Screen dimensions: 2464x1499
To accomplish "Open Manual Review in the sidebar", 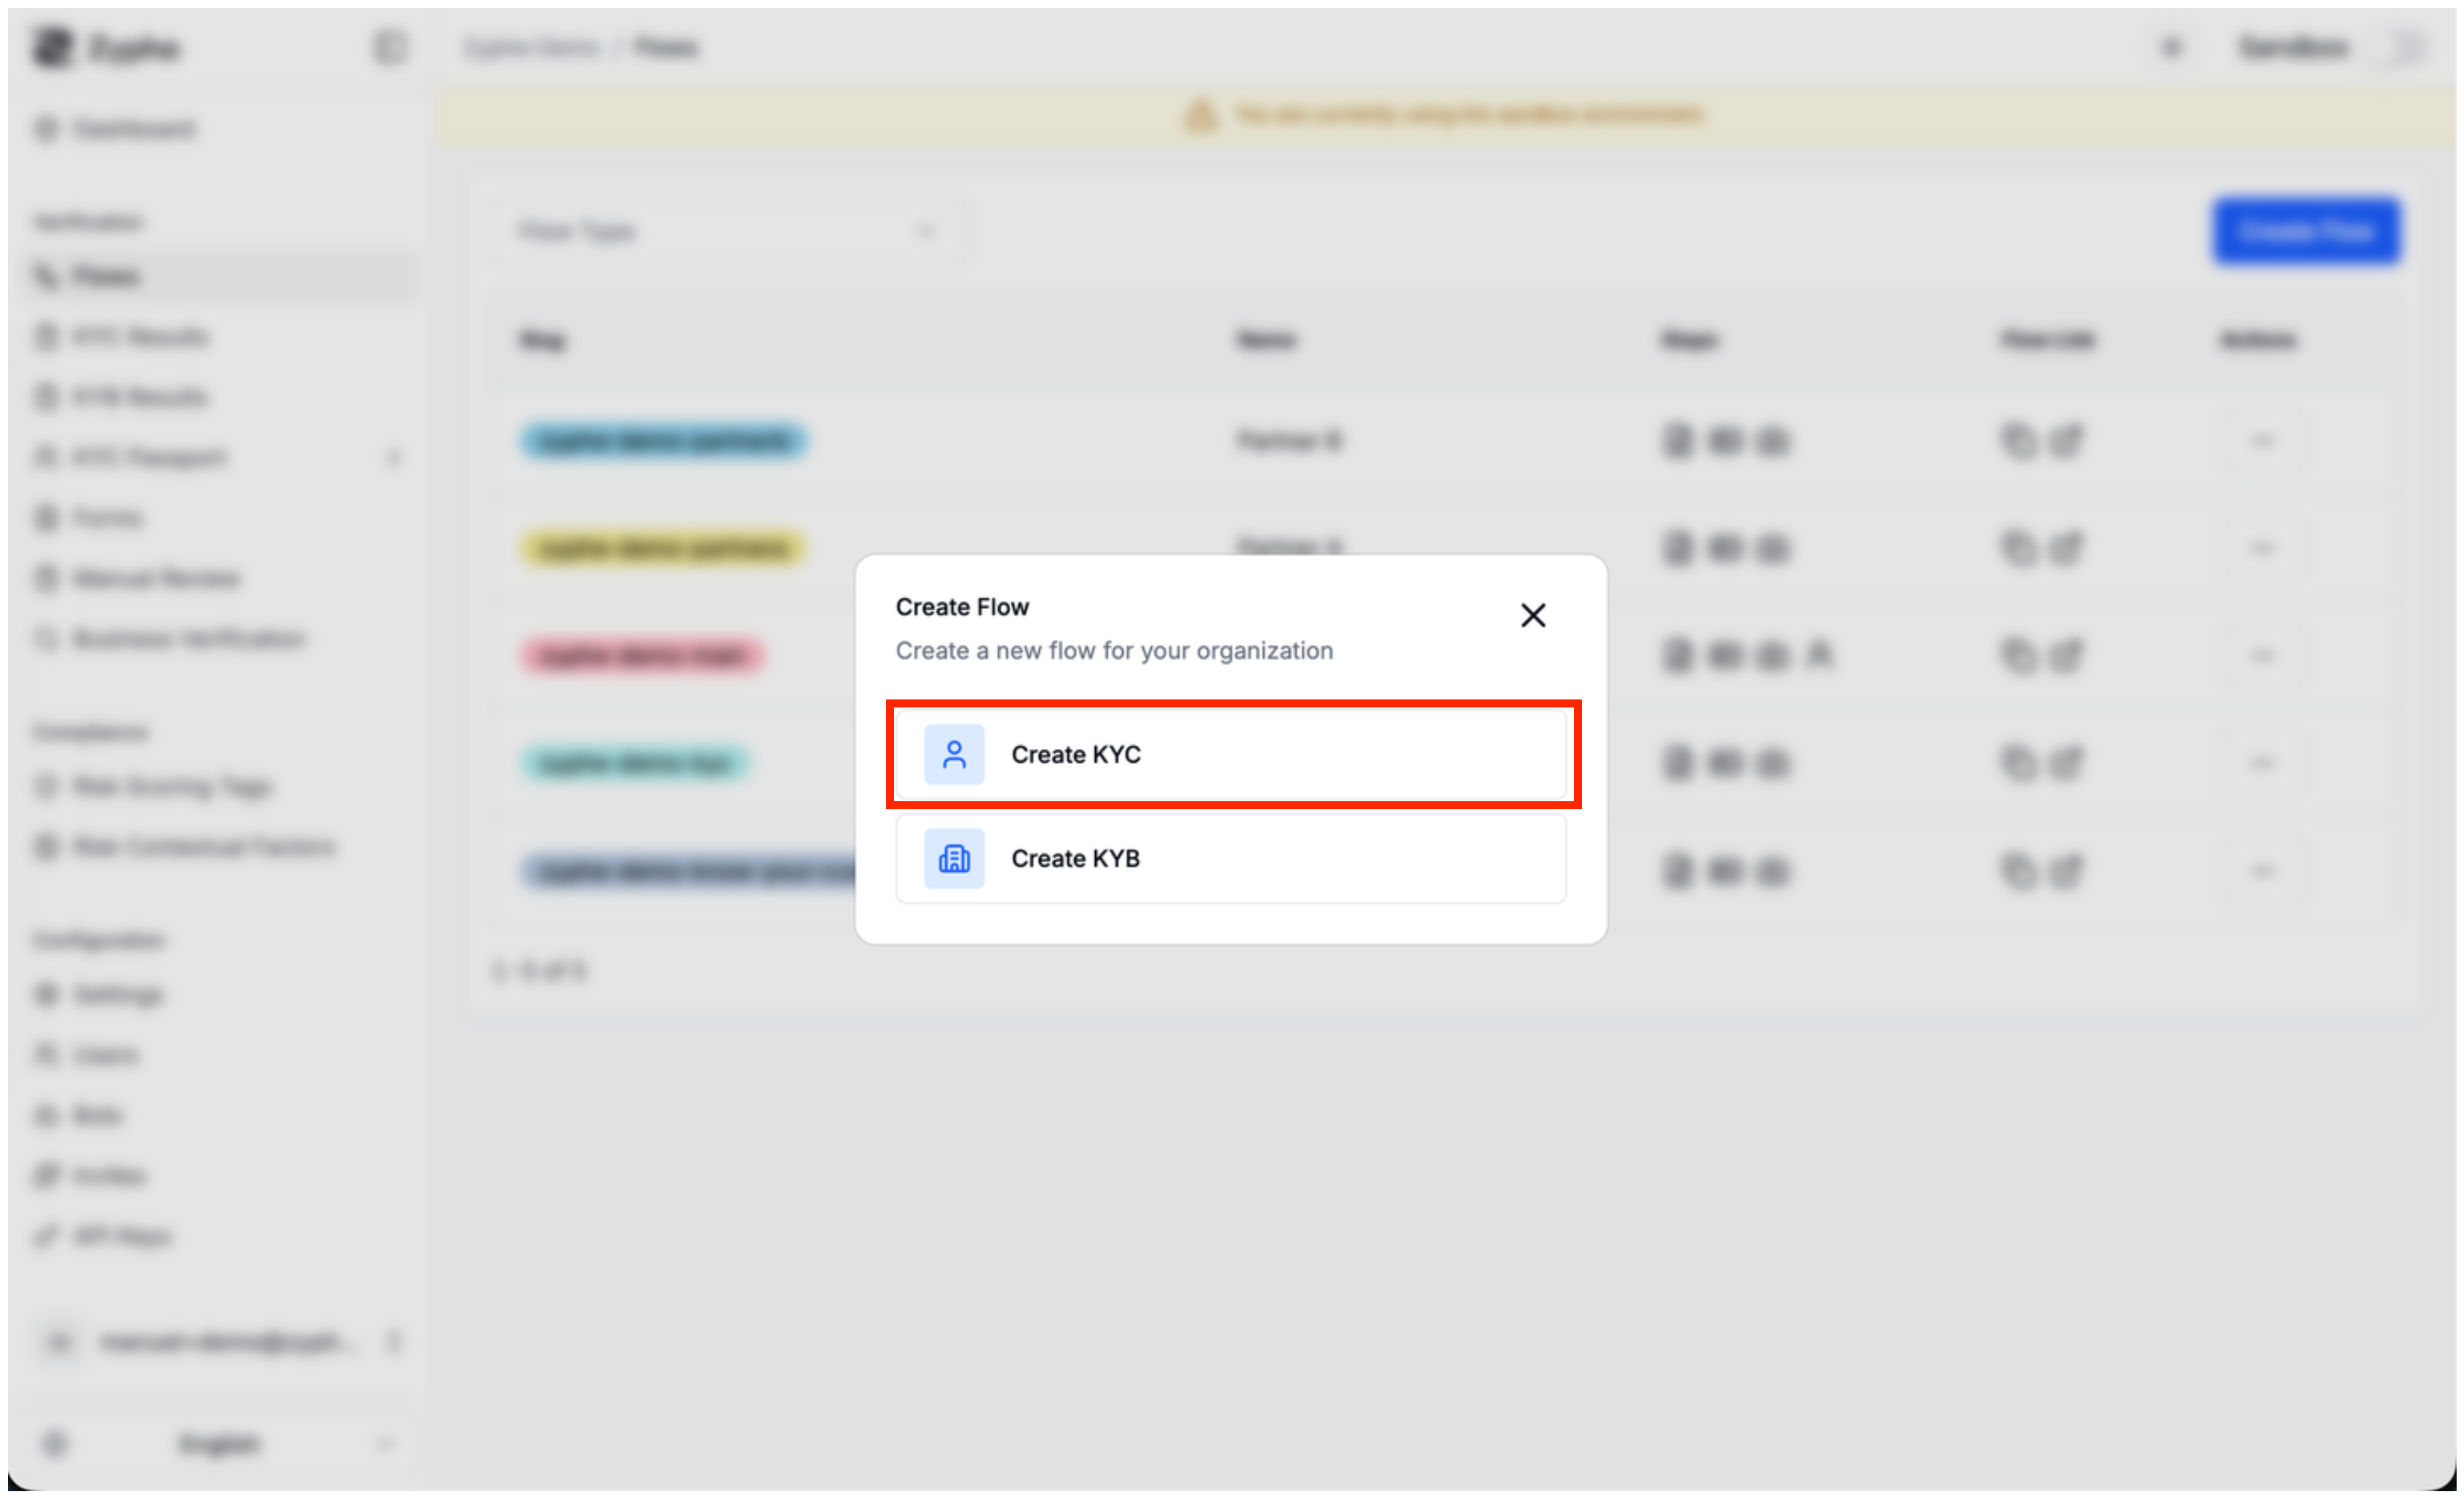I will 220,578.
